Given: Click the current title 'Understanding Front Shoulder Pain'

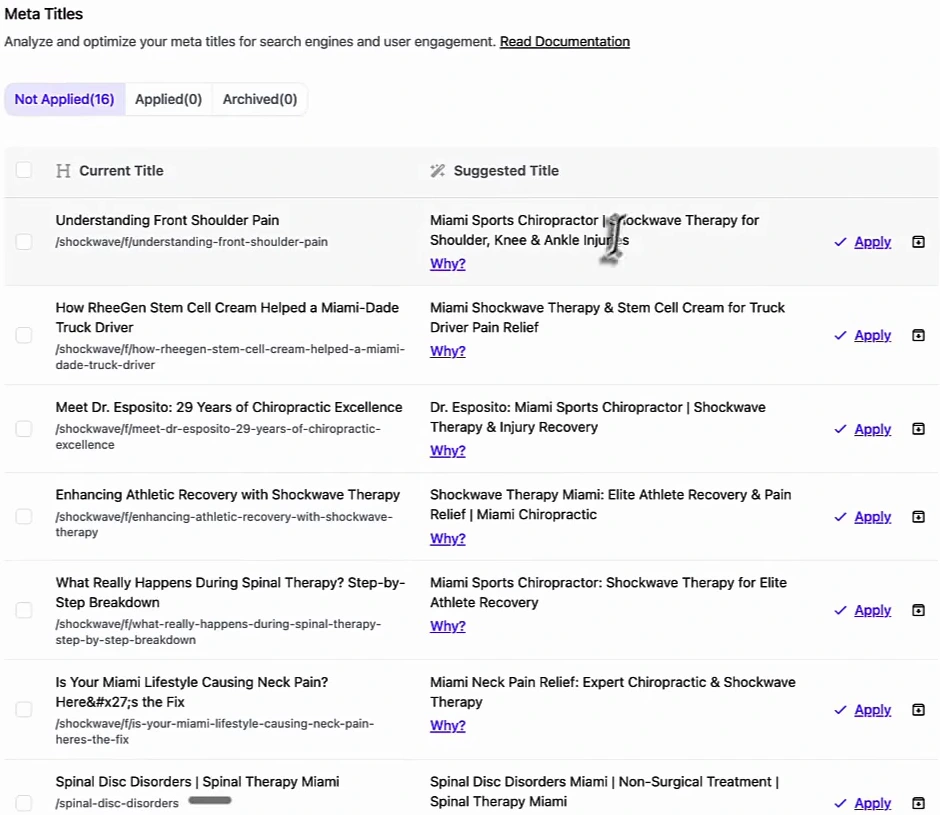Looking at the screenshot, I should click(x=167, y=220).
